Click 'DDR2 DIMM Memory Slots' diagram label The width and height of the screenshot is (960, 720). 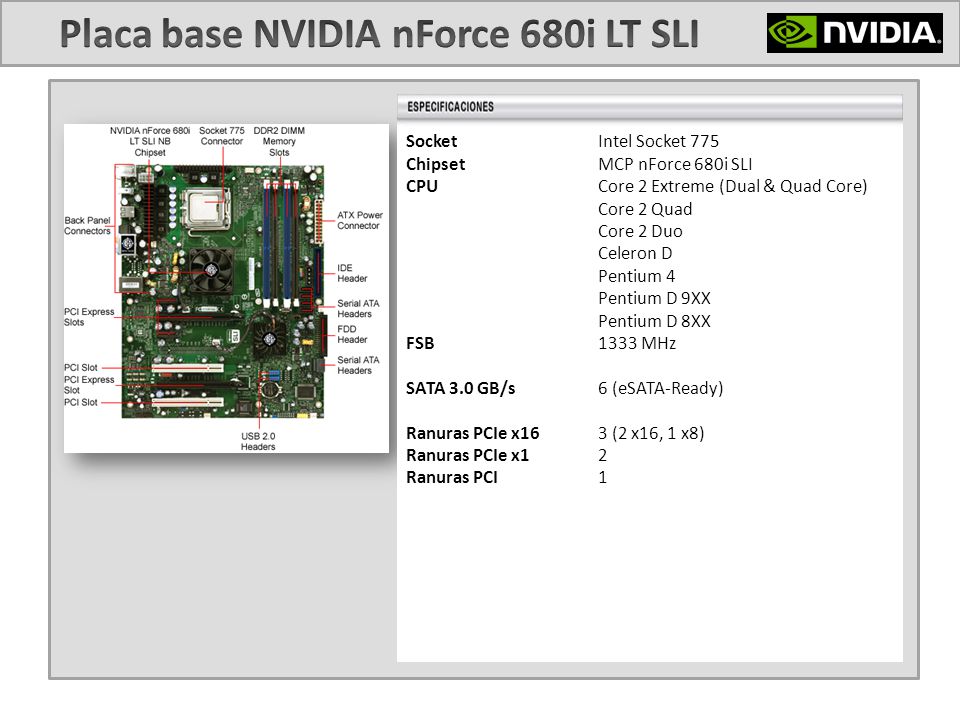(279, 141)
